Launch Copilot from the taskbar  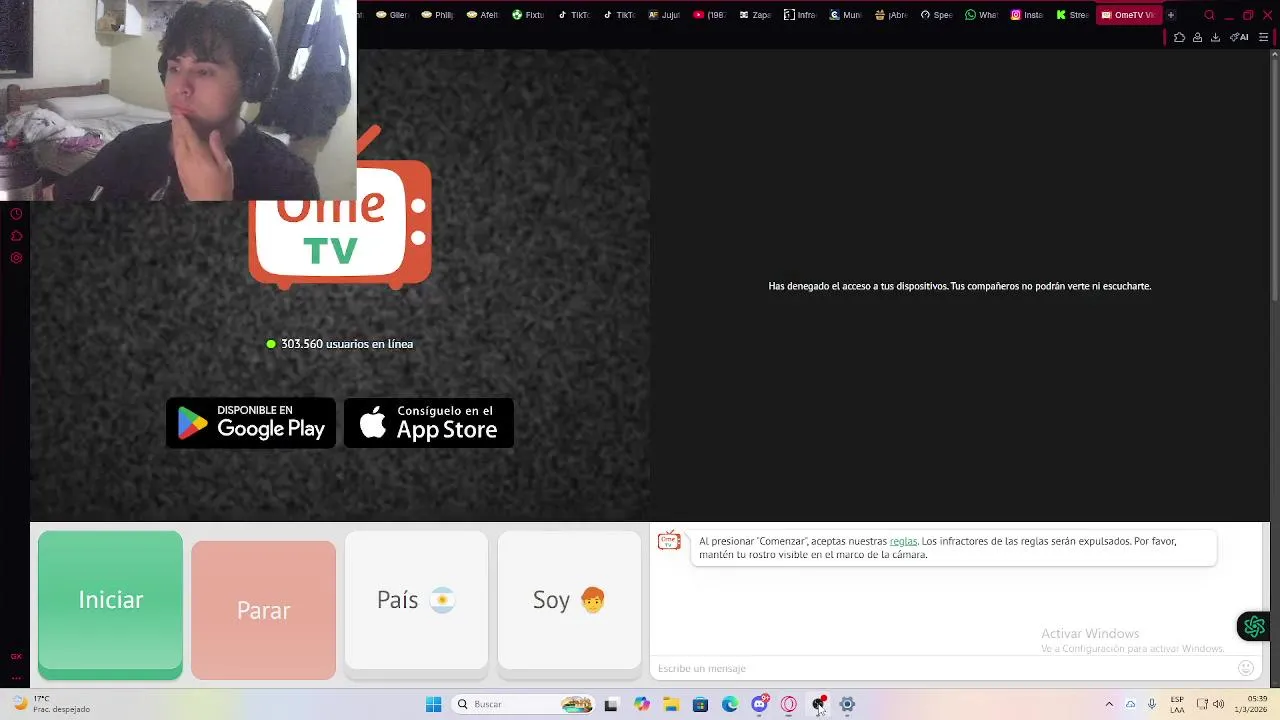tap(642, 704)
